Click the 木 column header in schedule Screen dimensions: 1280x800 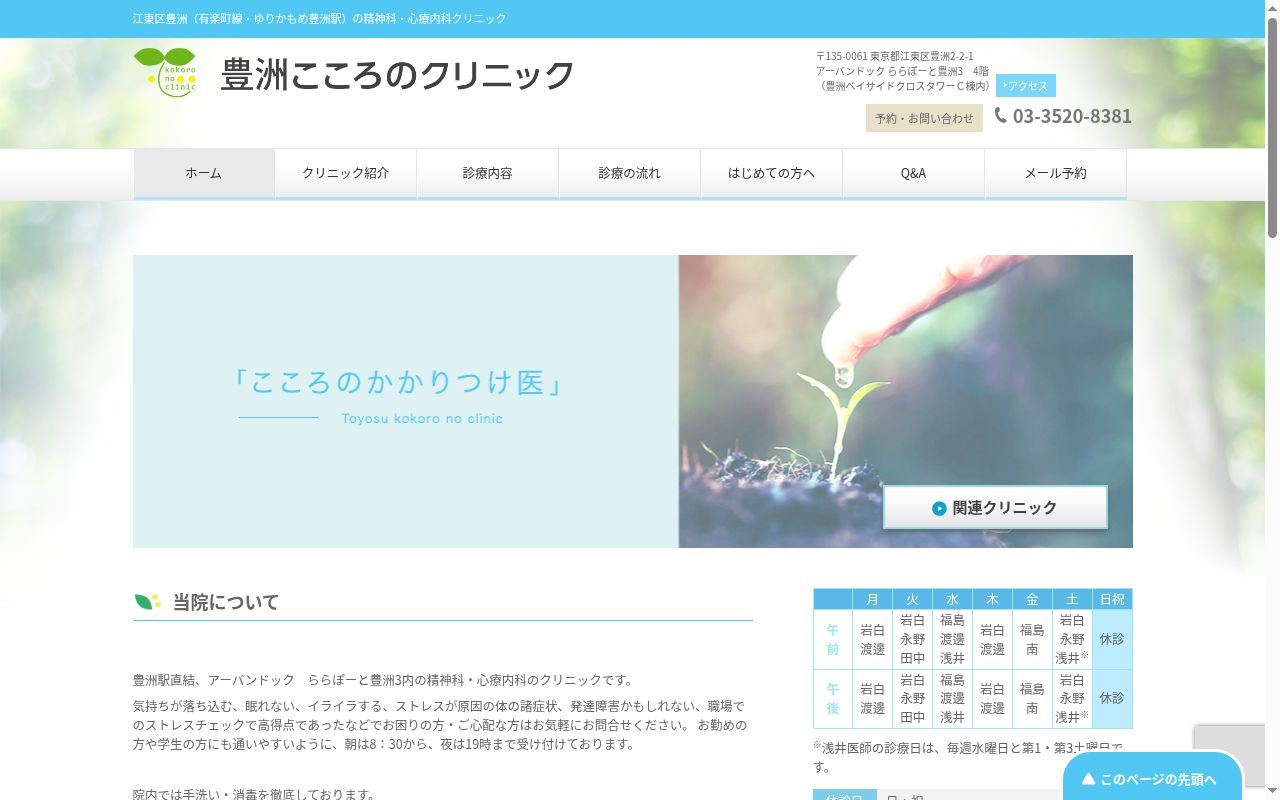[992, 599]
